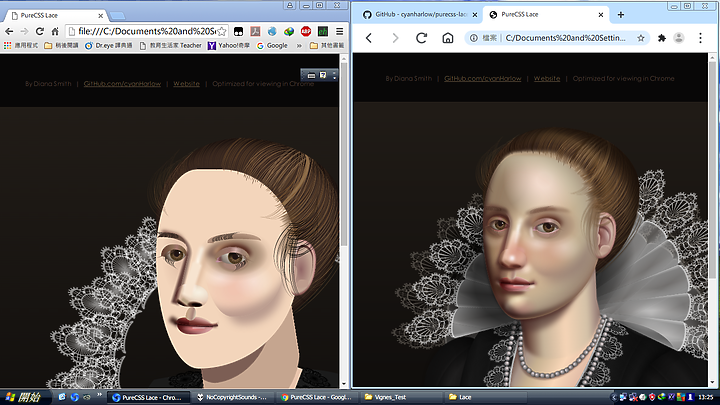
Task: Open a new tab in the left Chrome window
Action: [118, 16]
